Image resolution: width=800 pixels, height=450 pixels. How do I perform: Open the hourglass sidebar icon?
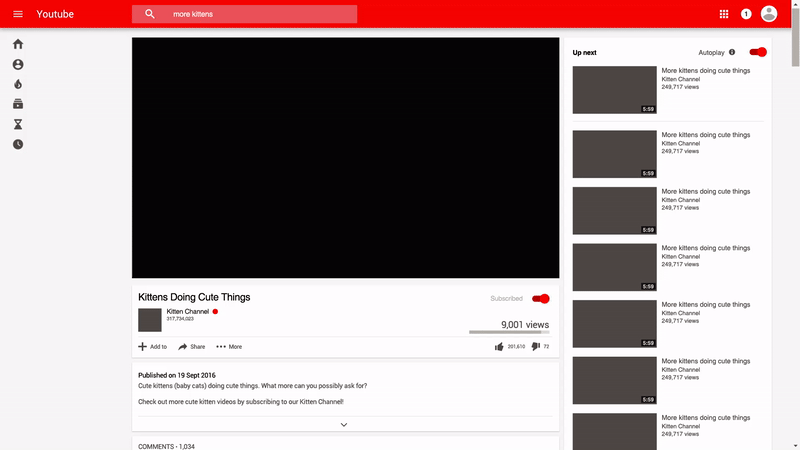tap(18, 124)
